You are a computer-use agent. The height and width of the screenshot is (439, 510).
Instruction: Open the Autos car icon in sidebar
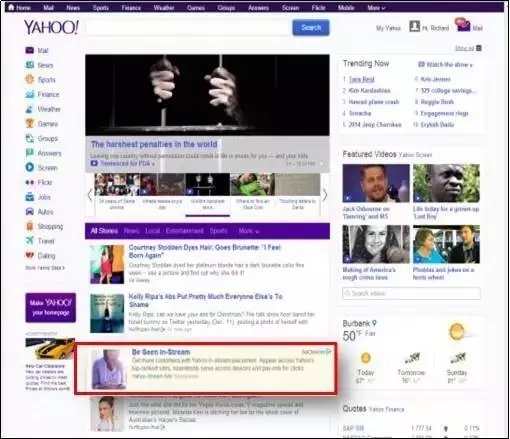point(30,211)
